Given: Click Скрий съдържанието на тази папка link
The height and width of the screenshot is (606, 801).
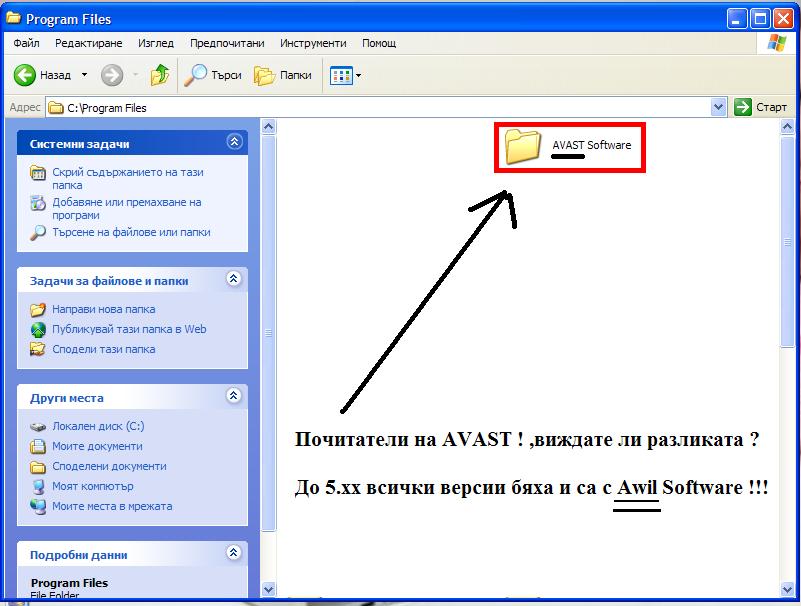Looking at the screenshot, I should point(128,179).
